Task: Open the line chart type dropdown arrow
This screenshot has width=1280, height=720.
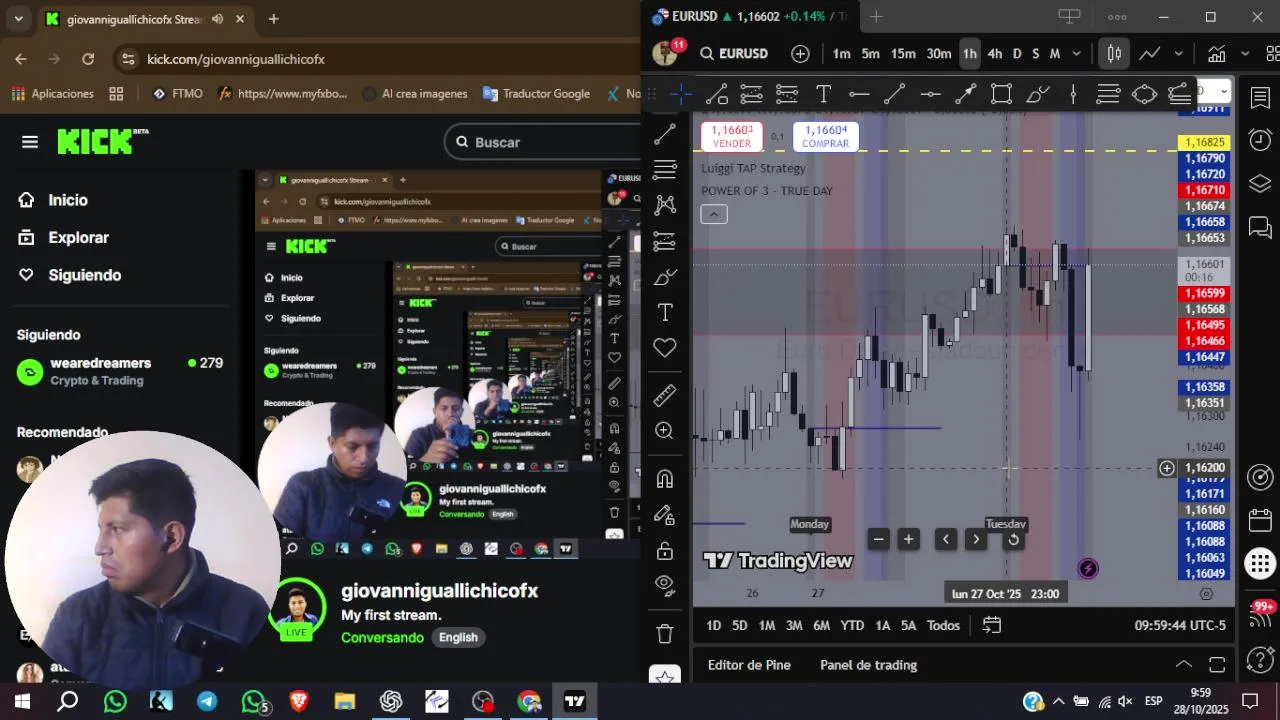Action: click(x=1179, y=54)
